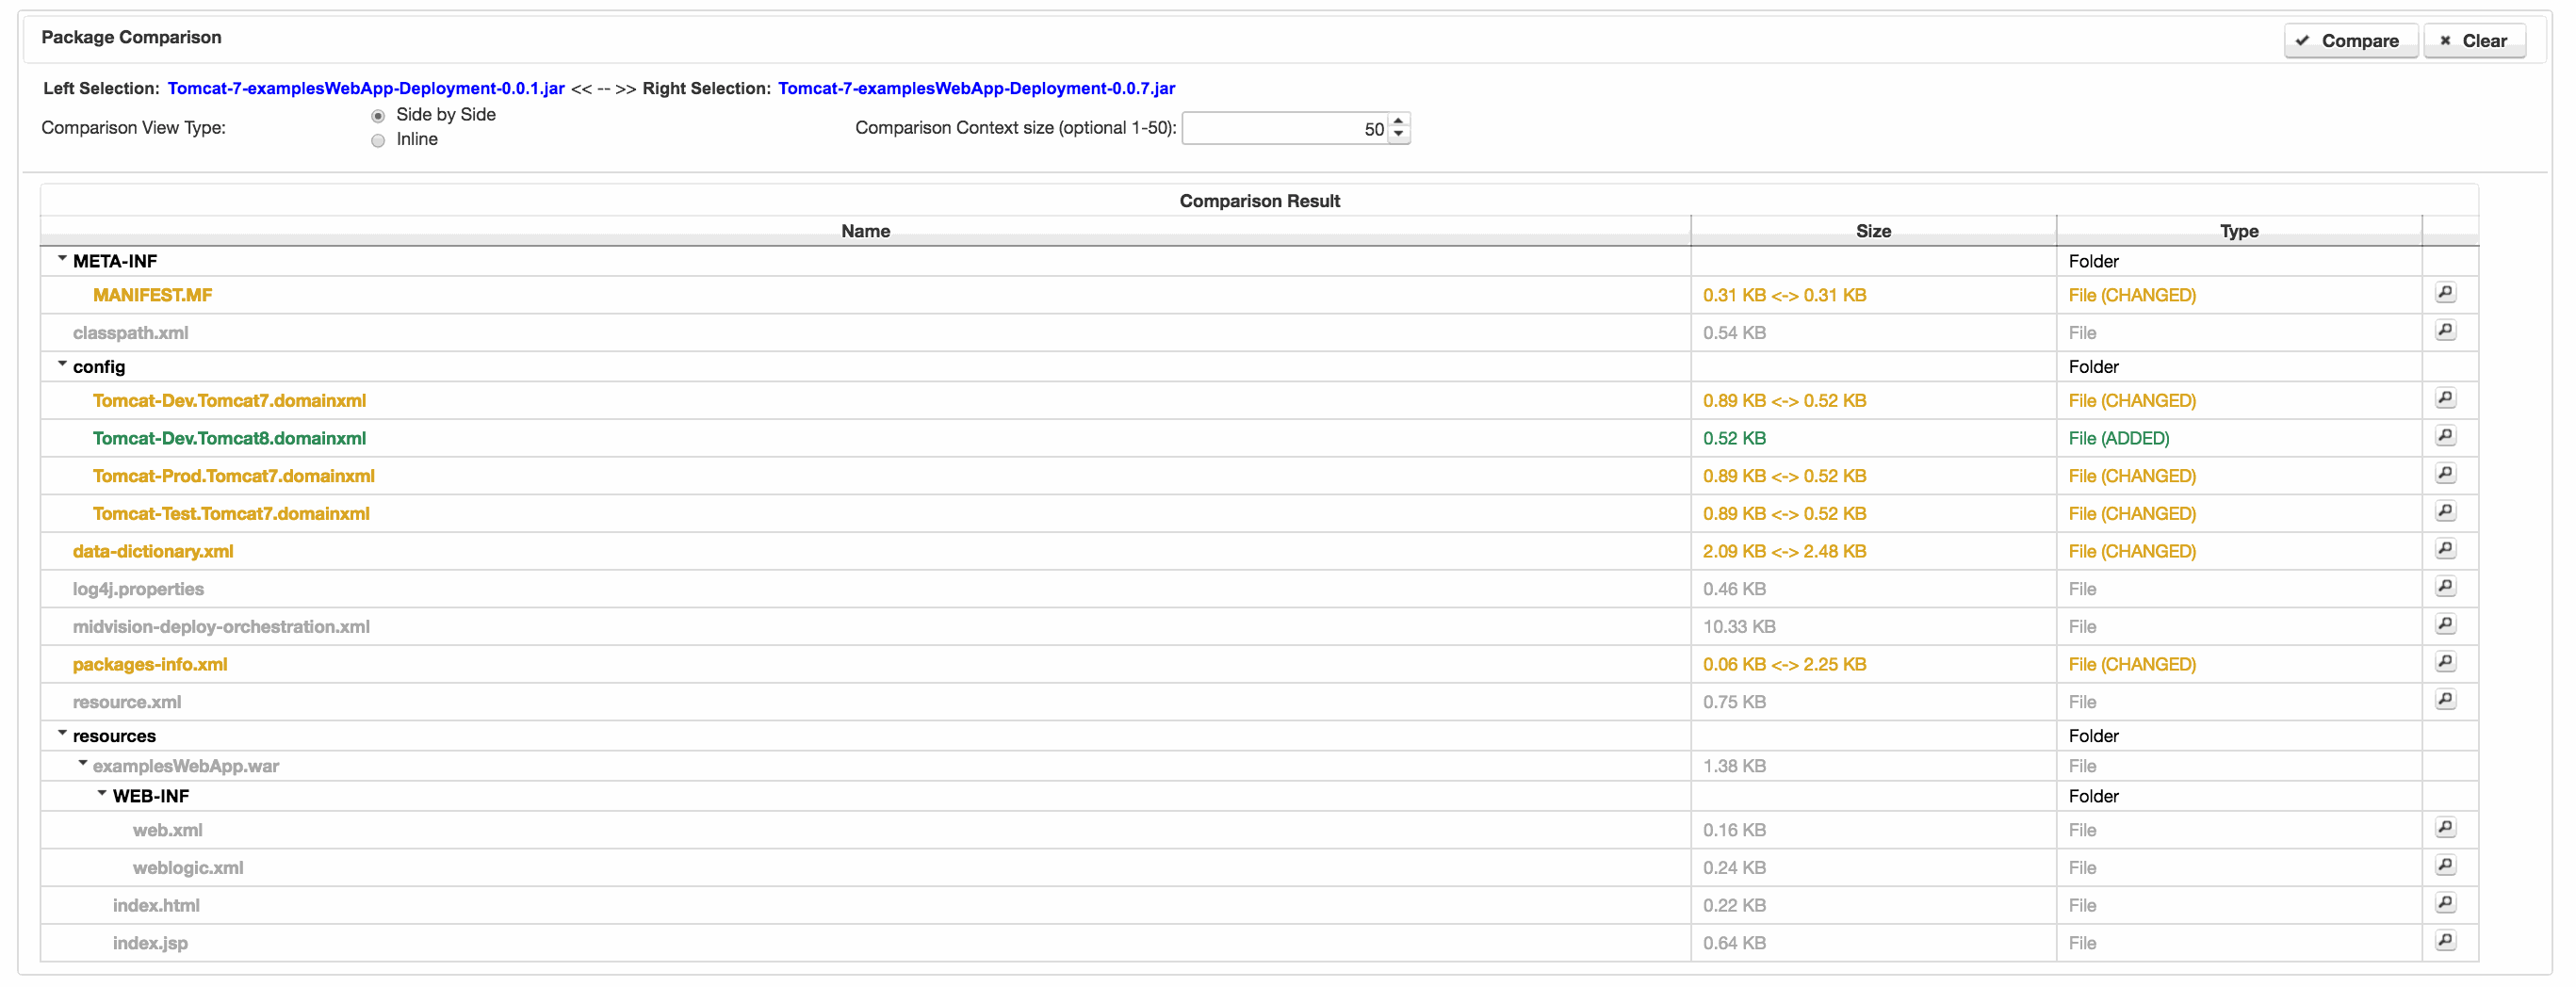Open magnifier icon for midvision-deploy-orchestration.xml
Viewport: 2576px width, 987px height.
pyautogui.click(x=2445, y=625)
